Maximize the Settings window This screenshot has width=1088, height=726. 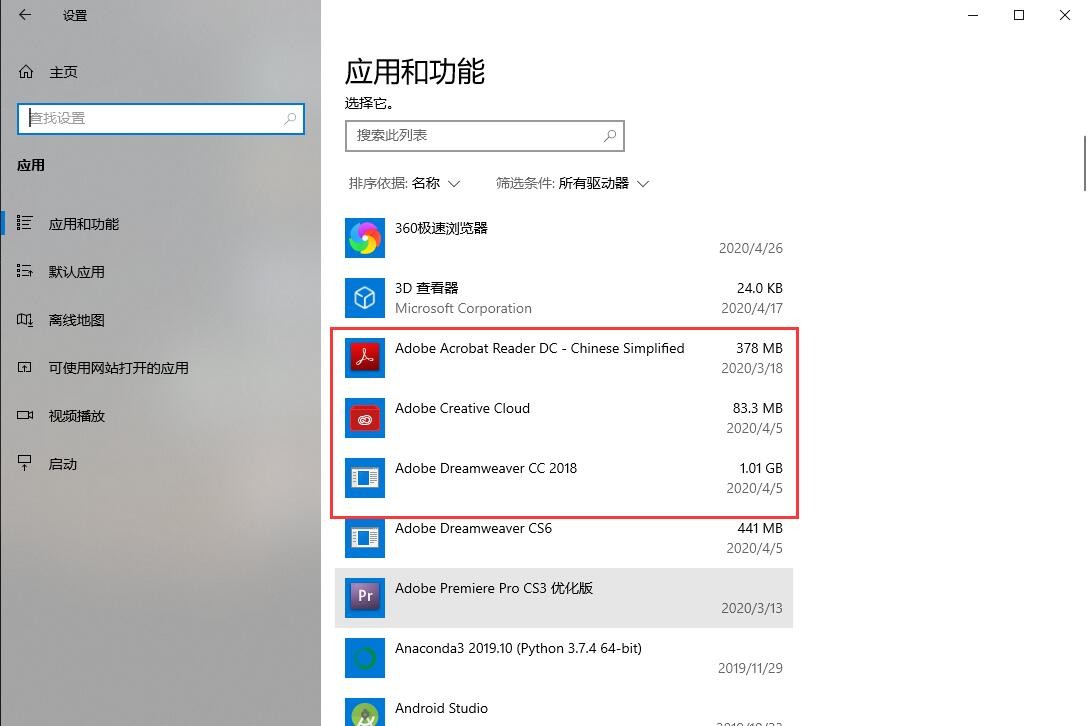(1019, 15)
